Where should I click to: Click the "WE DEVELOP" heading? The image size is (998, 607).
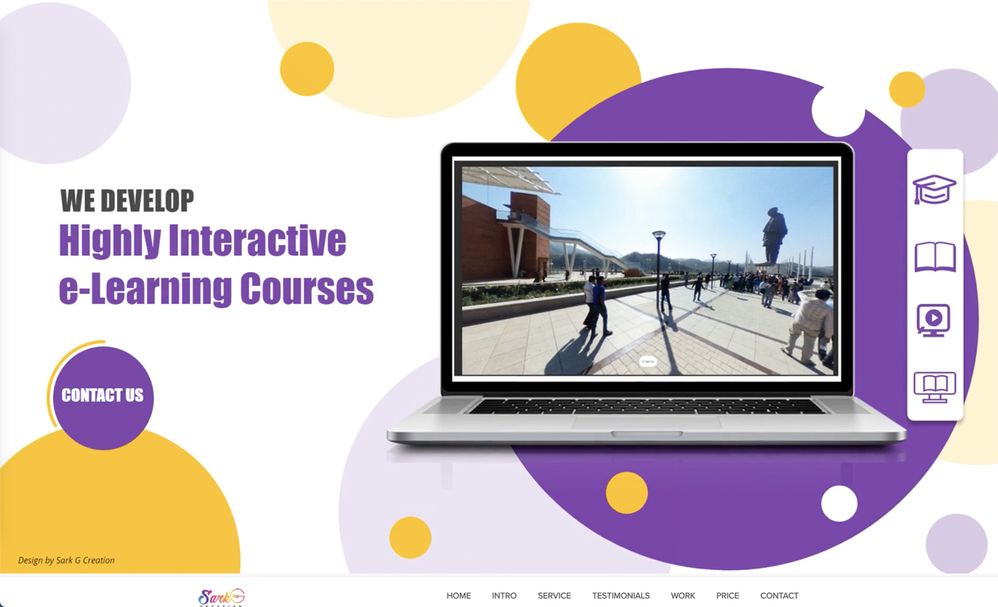(127, 200)
